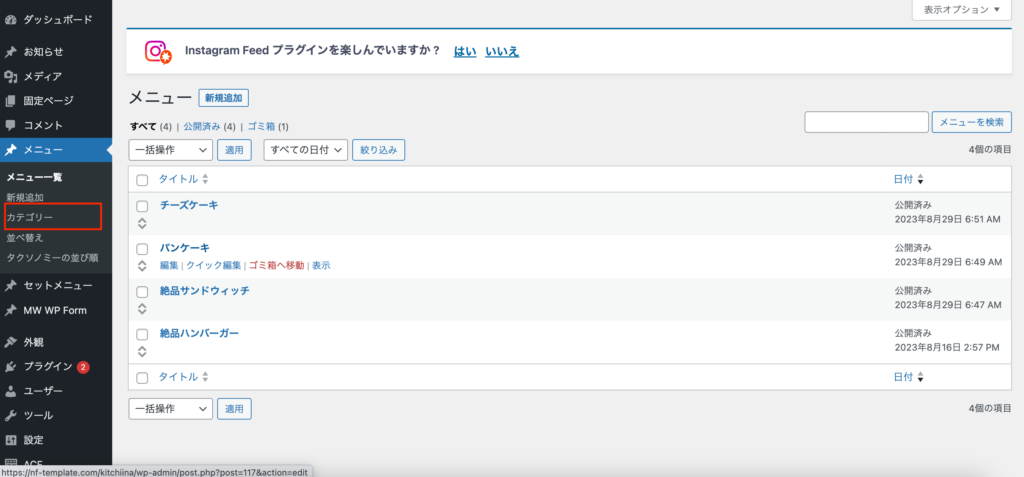Check the select-all box in top header
The width and height of the screenshot is (1024, 477).
(x=142, y=180)
